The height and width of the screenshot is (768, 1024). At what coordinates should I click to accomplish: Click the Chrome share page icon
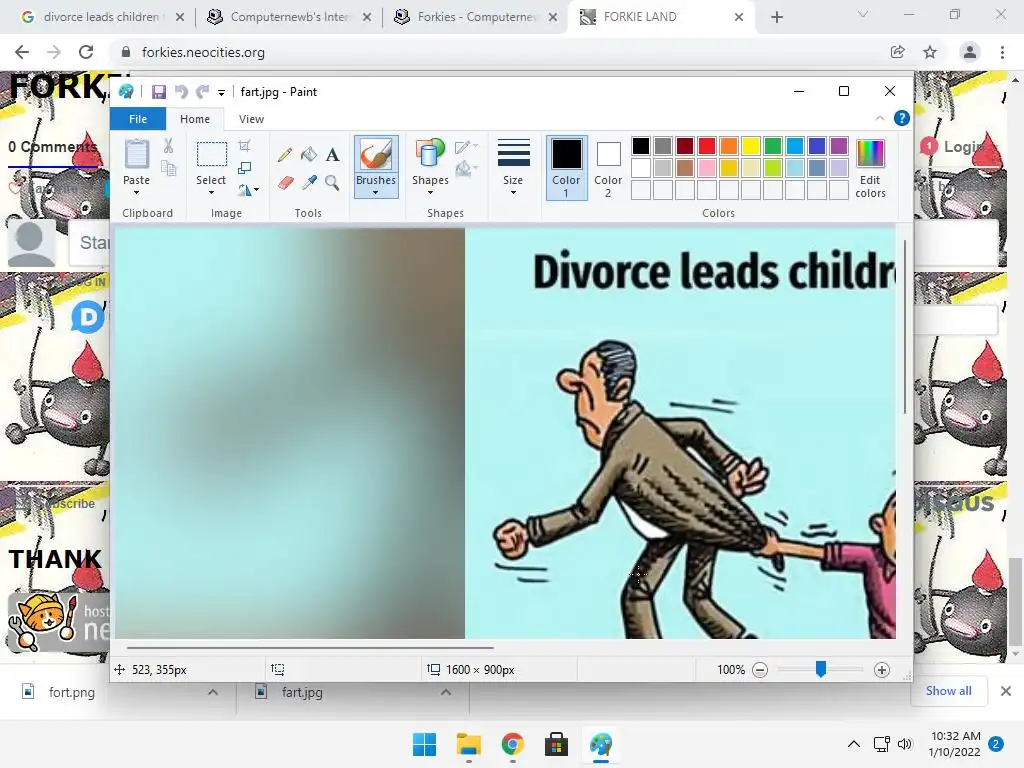(897, 52)
